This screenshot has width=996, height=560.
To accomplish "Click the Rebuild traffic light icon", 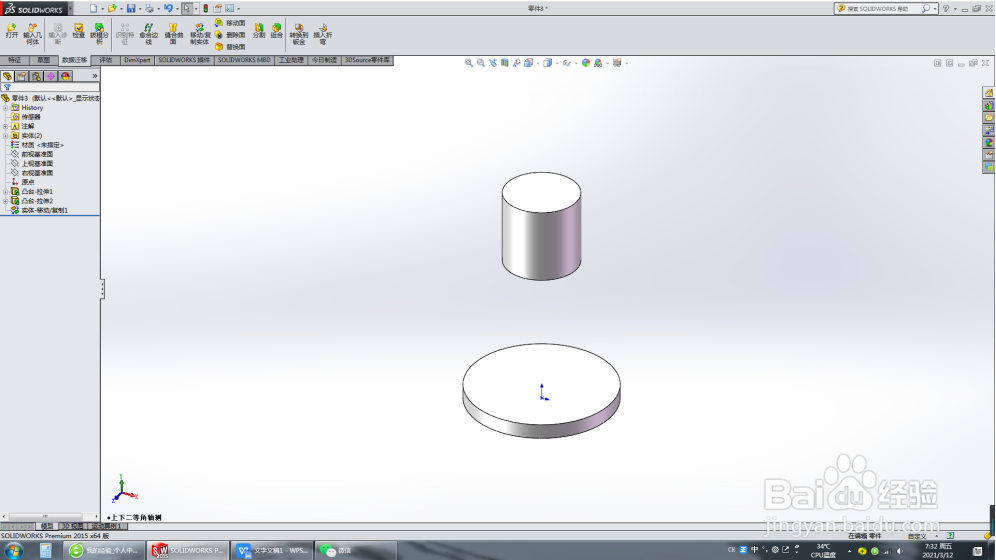I will (206, 8).
